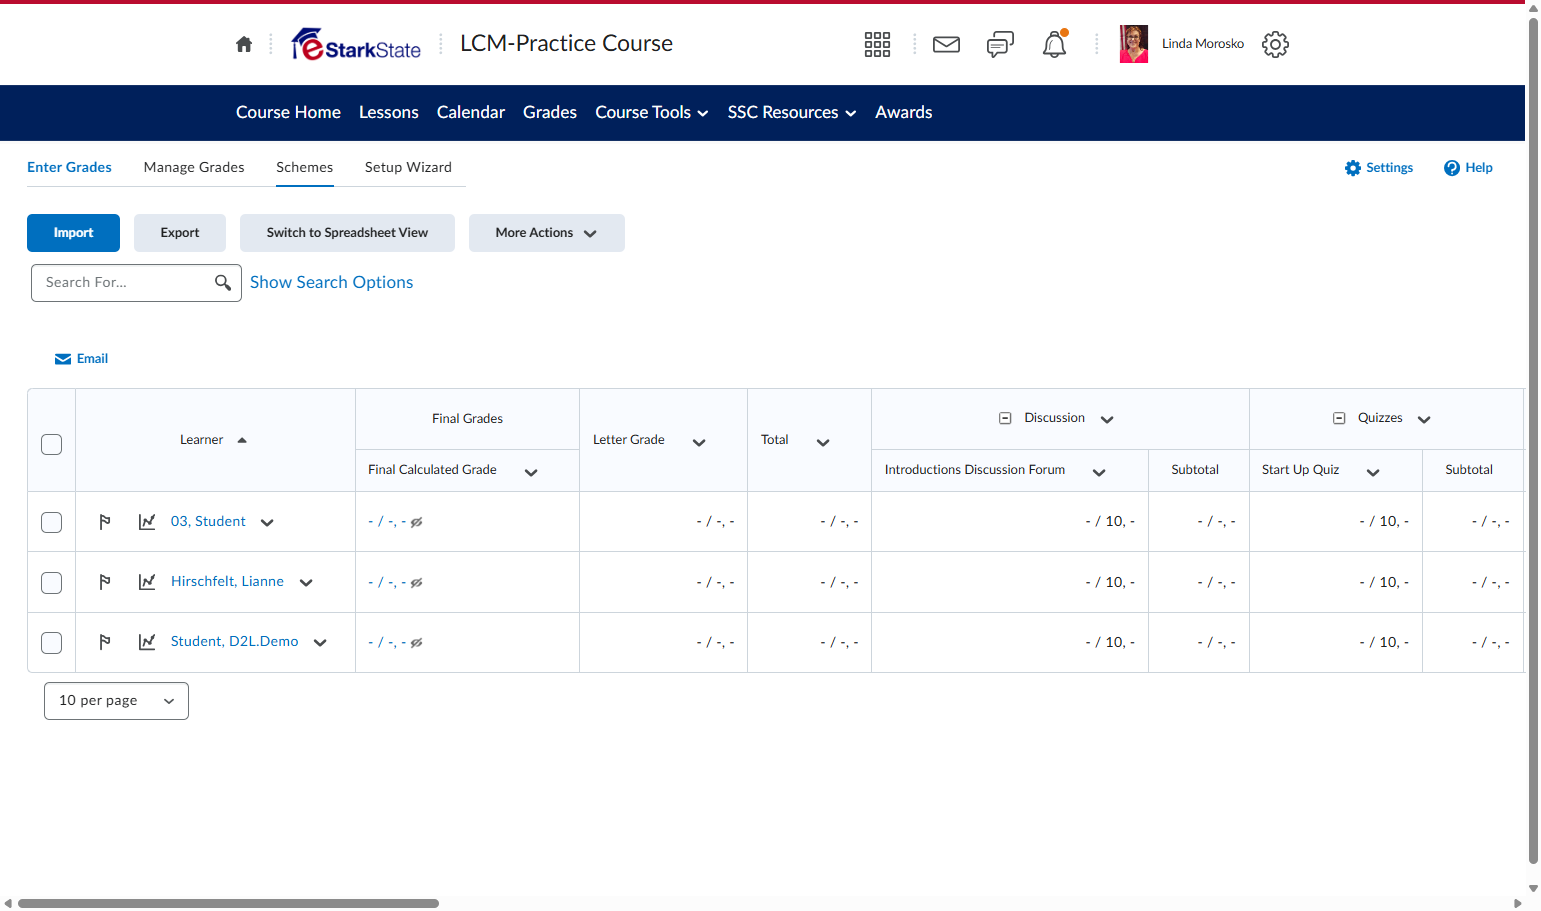Open admin tools gear icon in header
Image resolution: width=1541 pixels, height=911 pixels.
[x=1275, y=44]
